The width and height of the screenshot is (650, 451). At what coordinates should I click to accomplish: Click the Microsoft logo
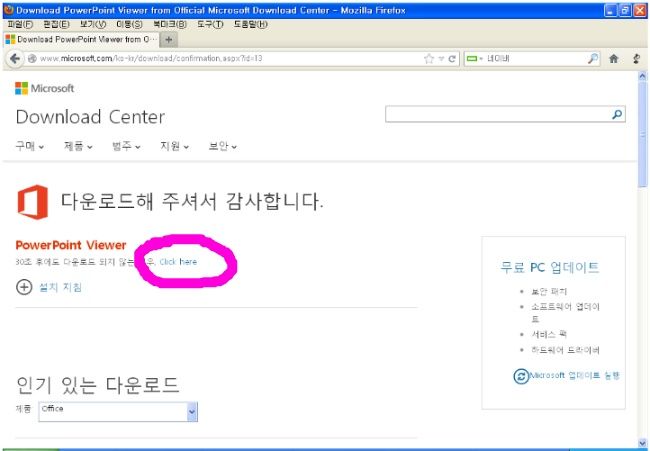pos(44,88)
